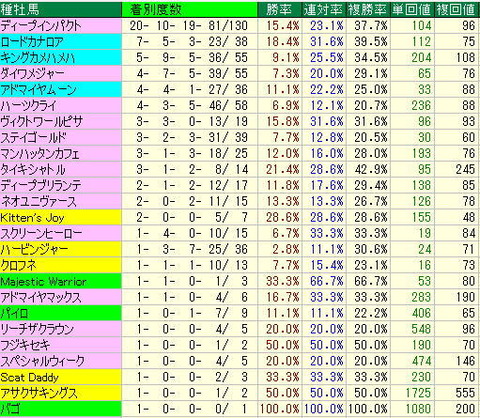
Task: Select the ヴィクトワールピサ sire name
Action: [x=41, y=122]
